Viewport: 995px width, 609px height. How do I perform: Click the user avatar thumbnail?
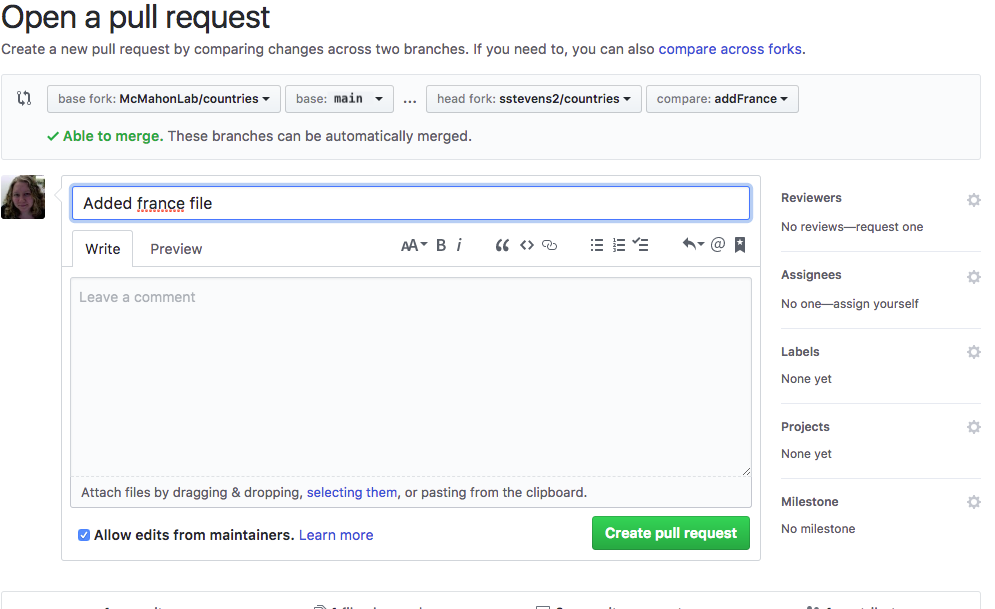click(x=23, y=197)
